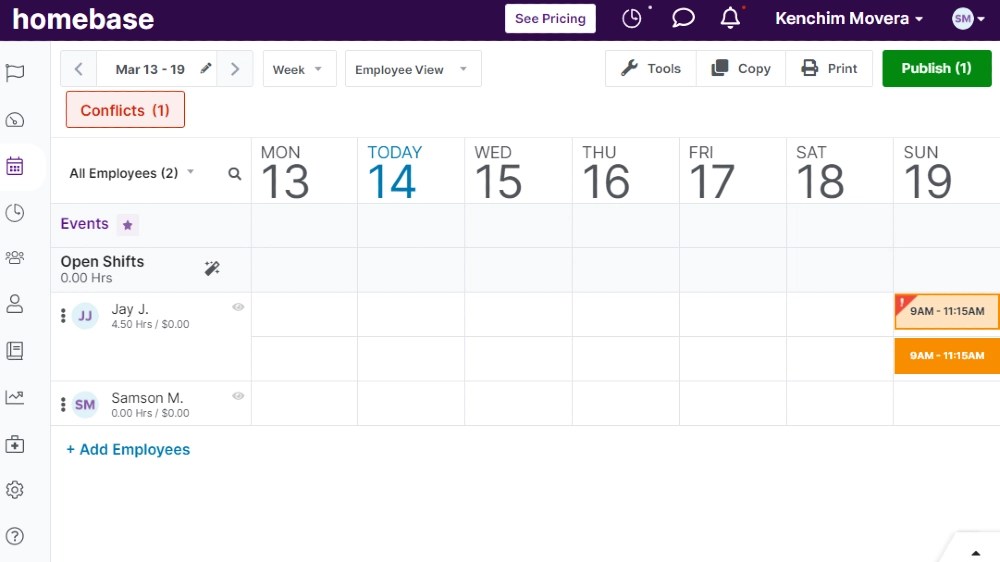Open the team group icon in sidebar
The image size is (1000, 562).
click(15, 257)
